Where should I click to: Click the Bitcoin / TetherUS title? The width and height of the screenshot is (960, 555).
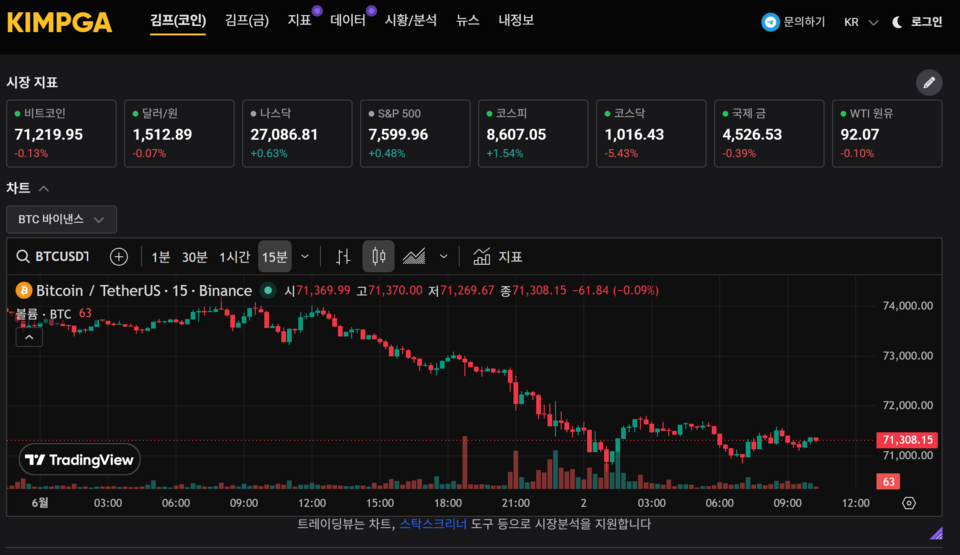[x=144, y=290]
